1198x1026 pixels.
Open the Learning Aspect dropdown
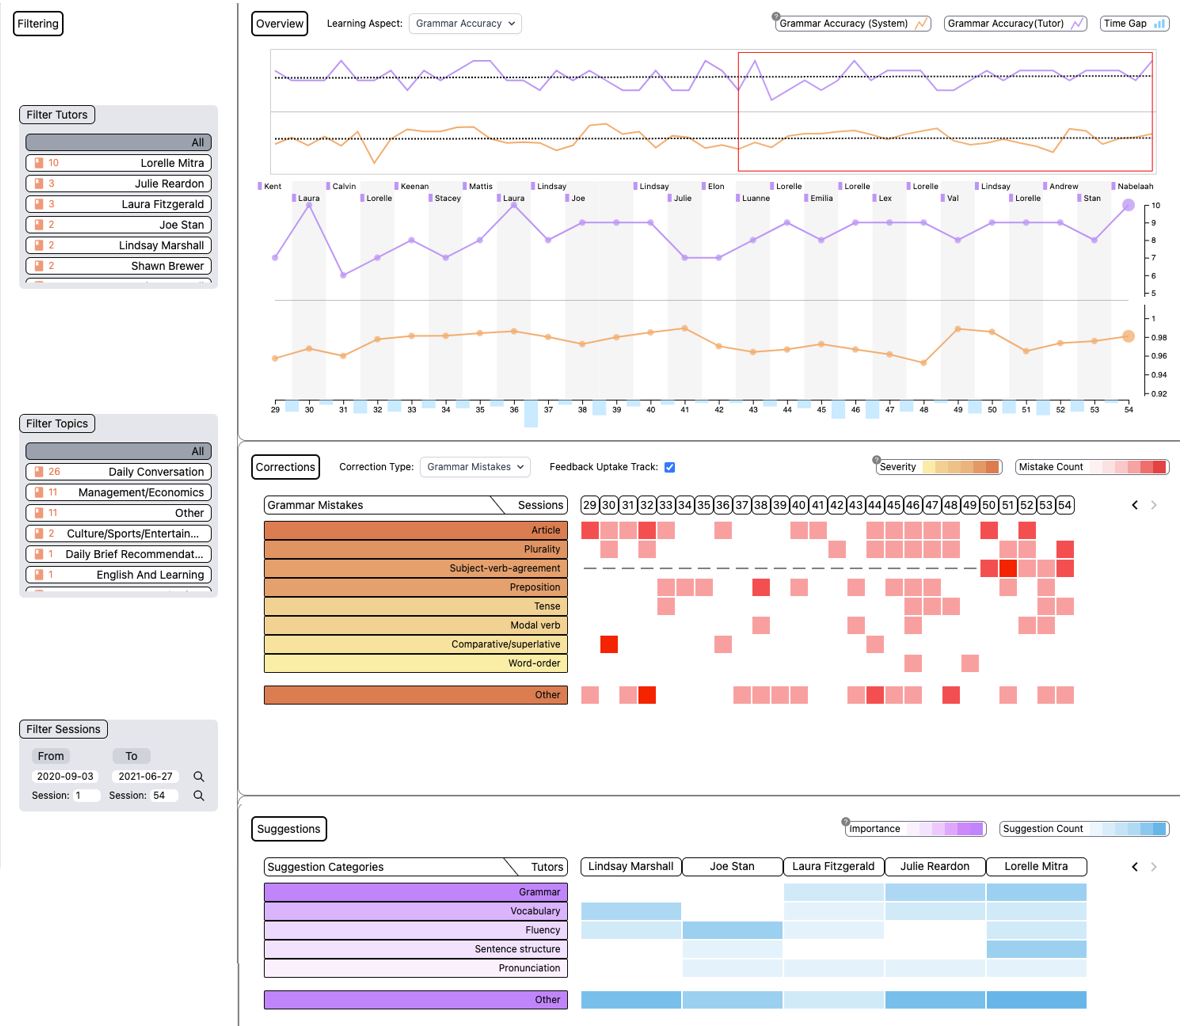click(x=465, y=24)
